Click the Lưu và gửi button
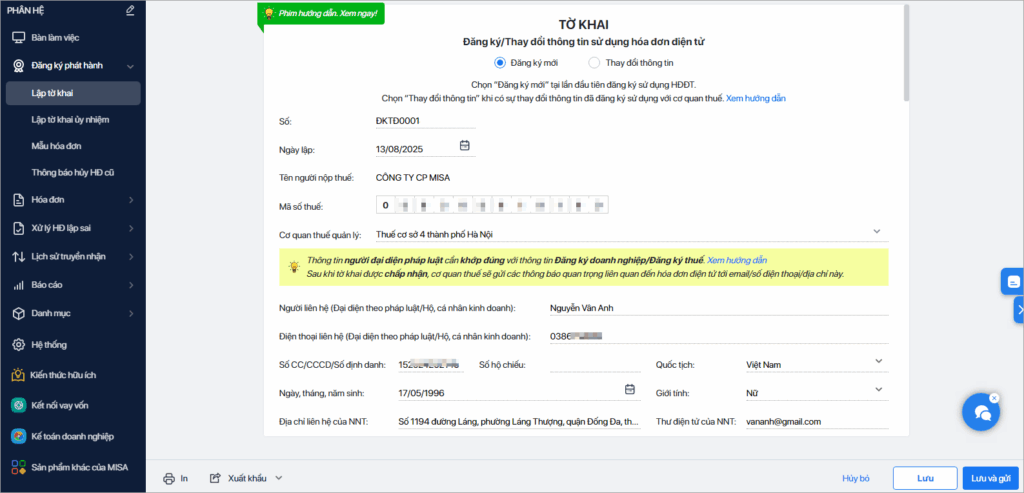1024x493 pixels. point(990,478)
